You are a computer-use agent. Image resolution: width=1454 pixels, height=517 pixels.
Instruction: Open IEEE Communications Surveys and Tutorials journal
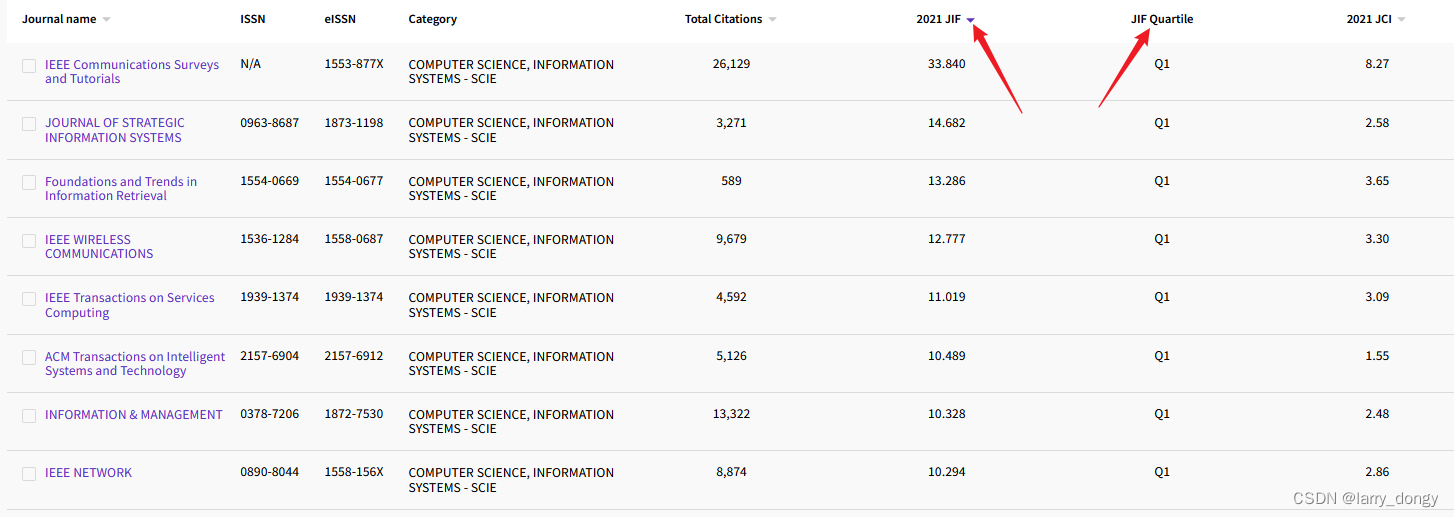(x=132, y=72)
